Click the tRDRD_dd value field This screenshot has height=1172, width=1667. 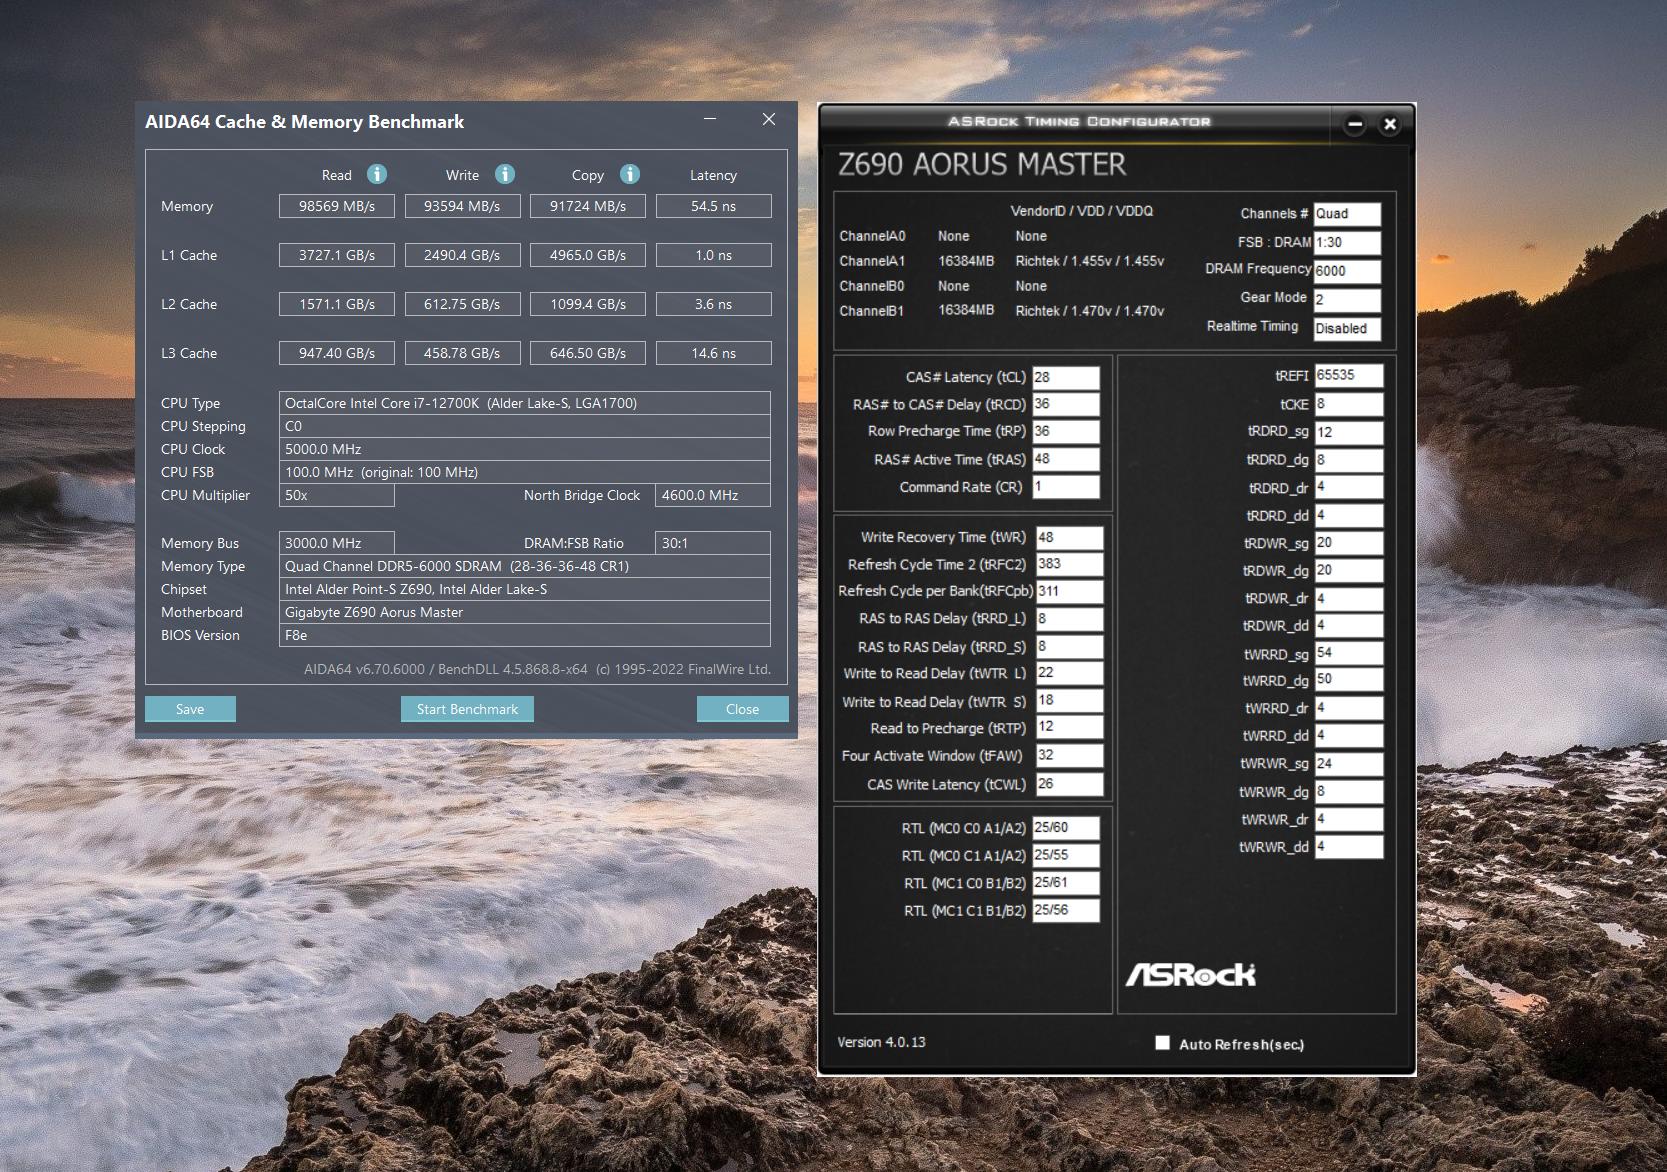[1348, 516]
